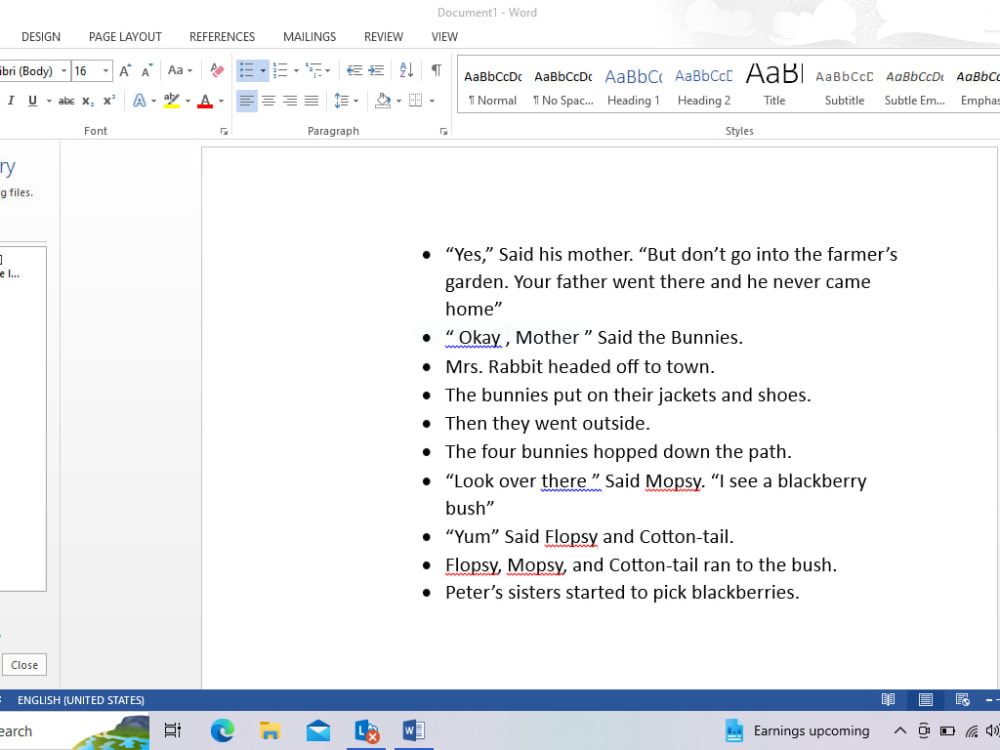Switch to Print Layout view
The image size is (1000, 750).
click(925, 700)
